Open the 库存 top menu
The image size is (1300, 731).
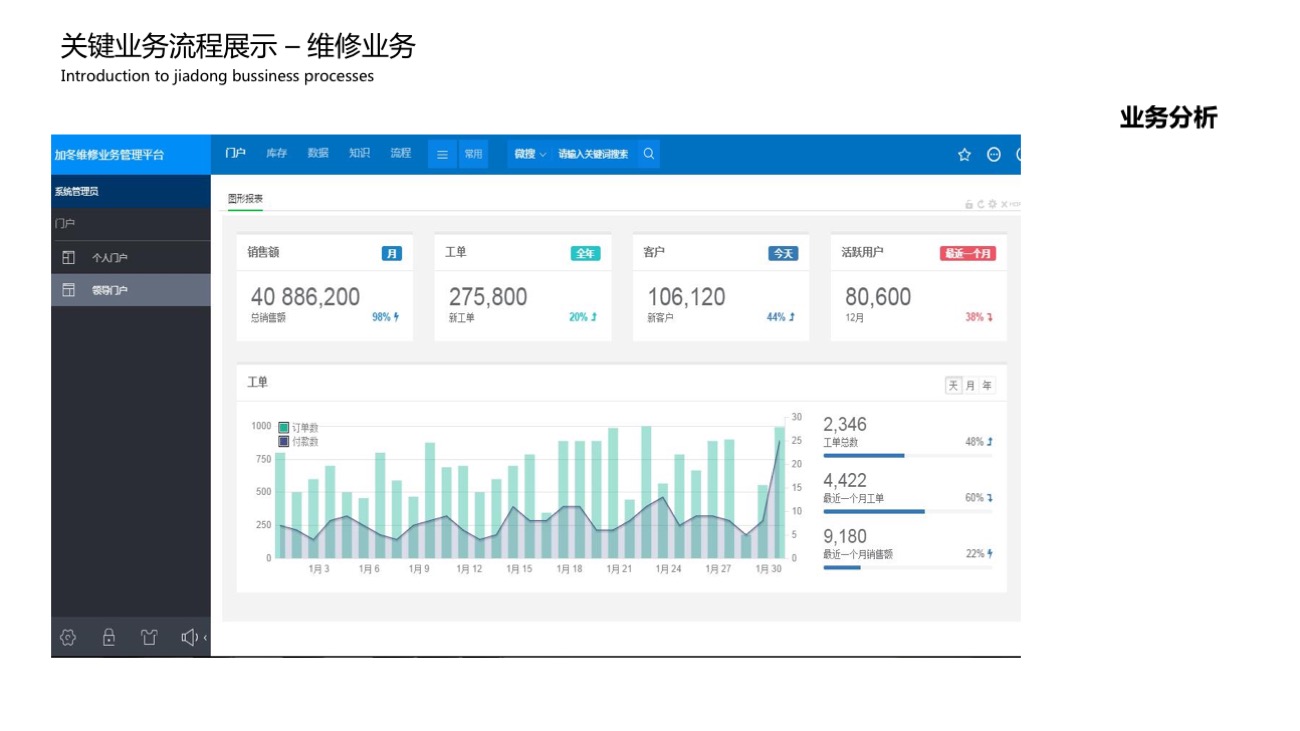pyautogui.click(x=276, y=153)
